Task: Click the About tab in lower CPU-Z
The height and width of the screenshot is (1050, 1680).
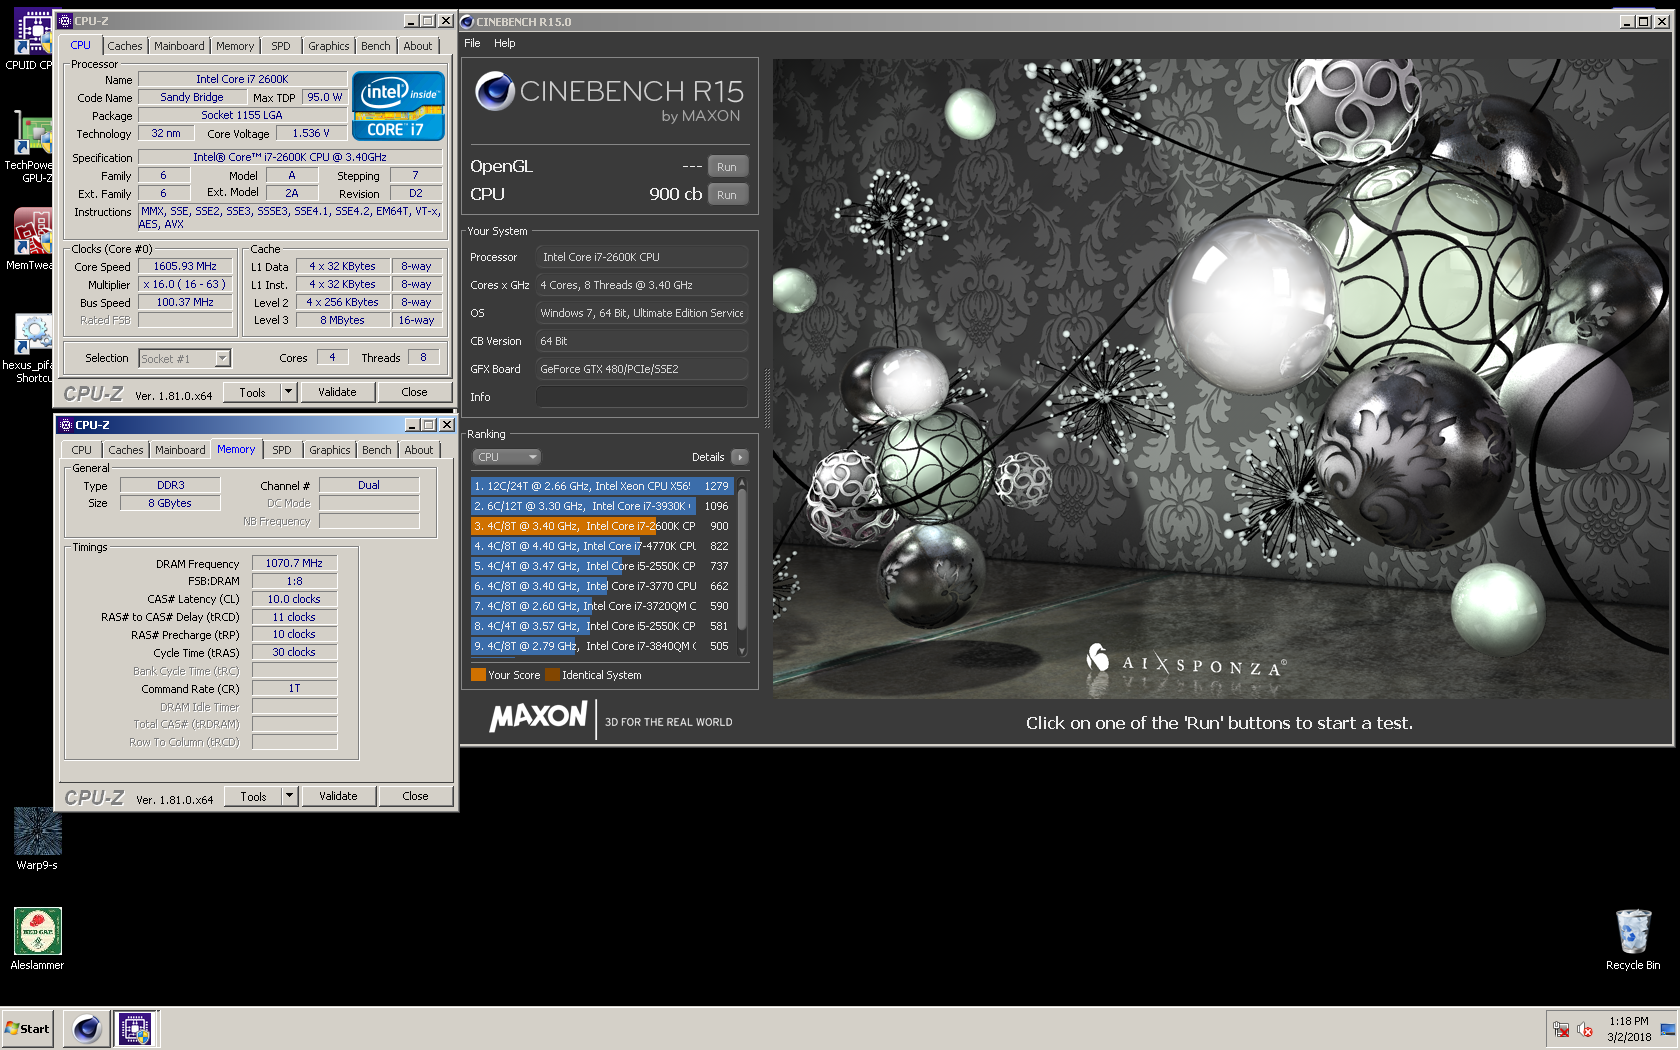Action: [x=419, y=450]
